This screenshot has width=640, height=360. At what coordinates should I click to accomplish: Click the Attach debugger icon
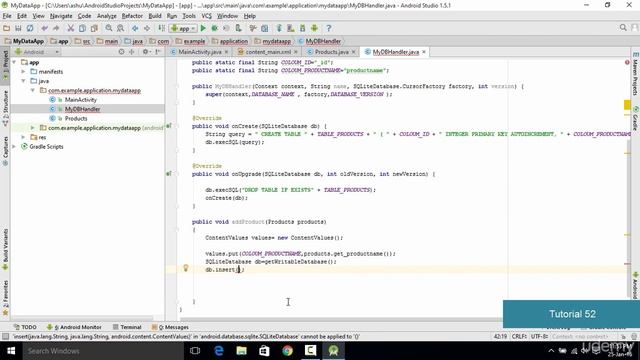tap(238, 28)
